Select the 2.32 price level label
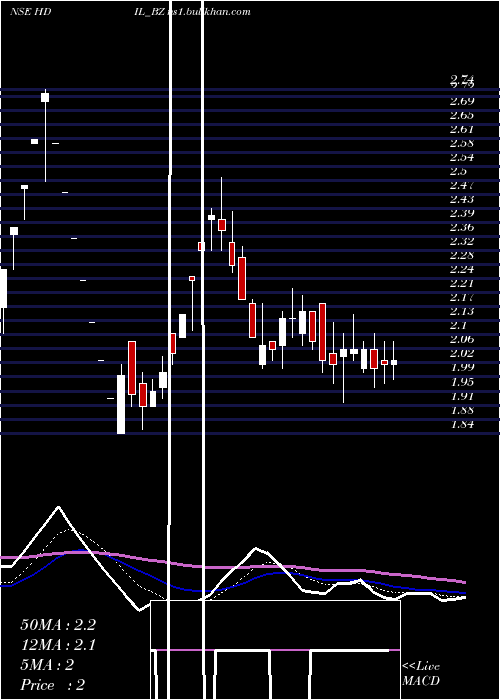500x700 pixels. coord(462,241)
